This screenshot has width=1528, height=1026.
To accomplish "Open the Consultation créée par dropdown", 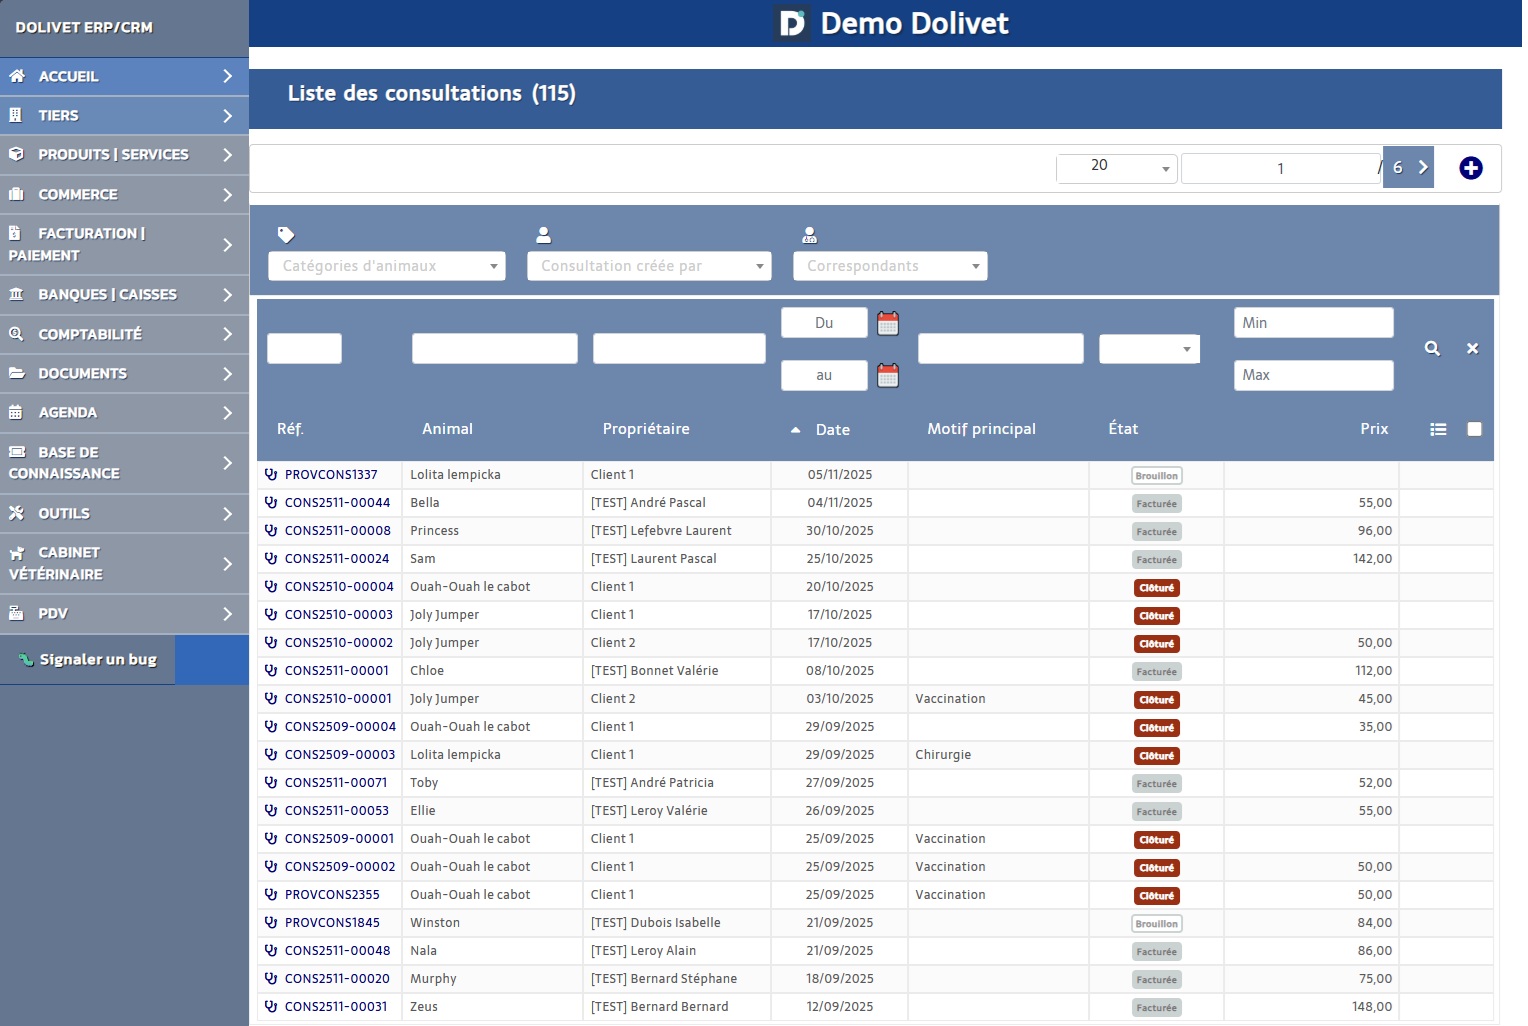I will [649, 266].
